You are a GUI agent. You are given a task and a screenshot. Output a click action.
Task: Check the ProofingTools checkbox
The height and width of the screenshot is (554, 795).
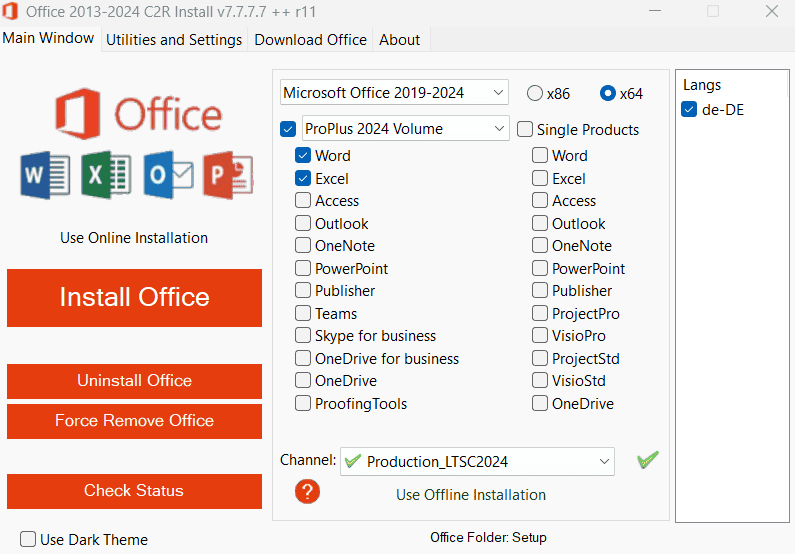303,403
